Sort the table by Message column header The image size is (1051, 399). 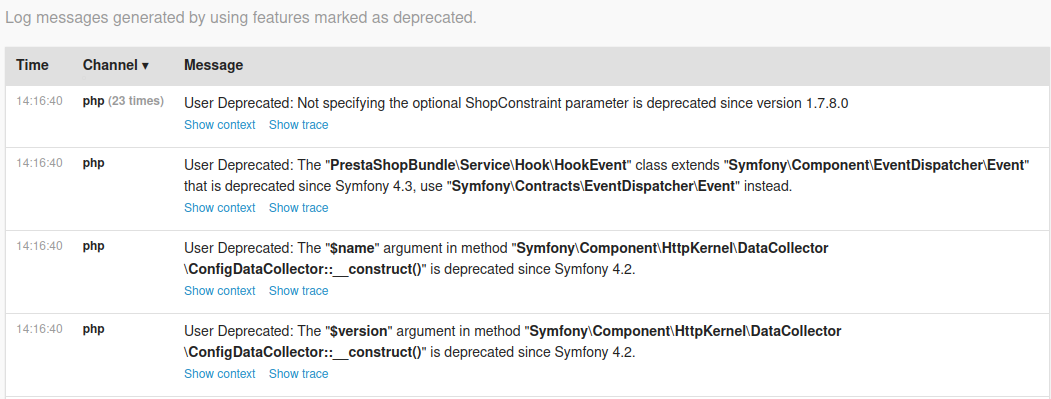tap(213, 65)
